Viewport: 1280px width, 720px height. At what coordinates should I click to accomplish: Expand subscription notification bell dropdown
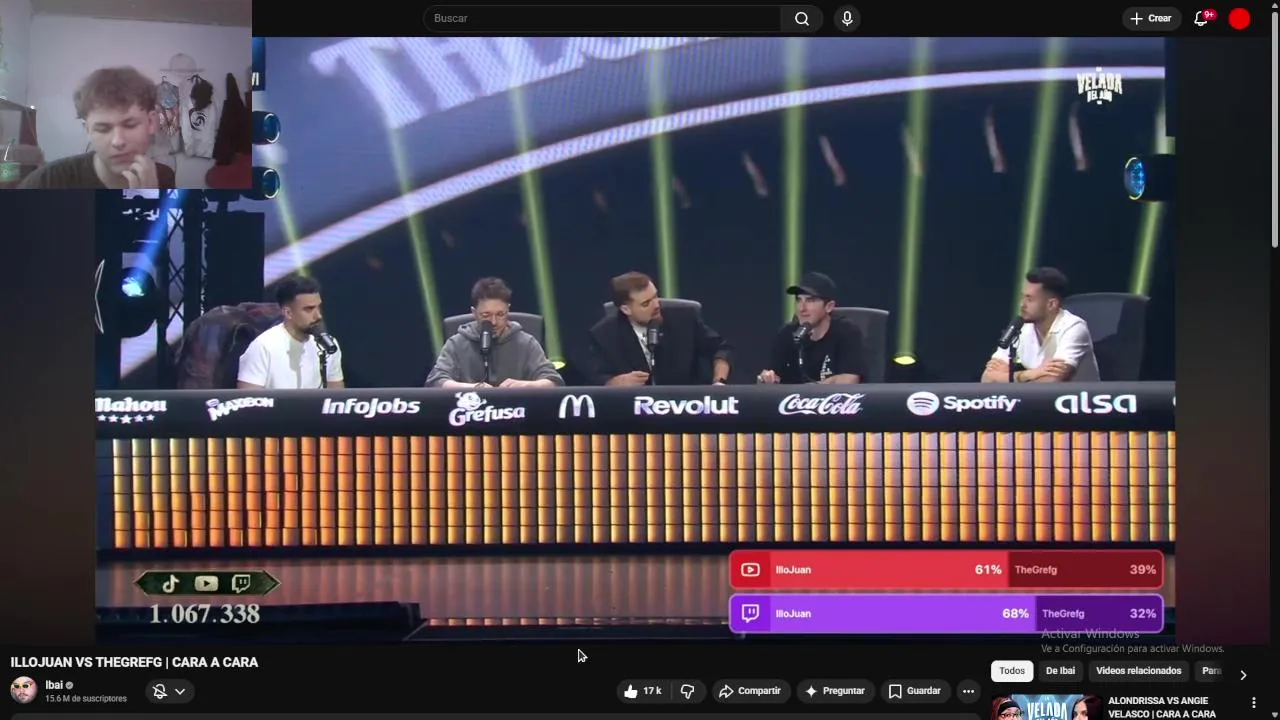pos(169,691)
